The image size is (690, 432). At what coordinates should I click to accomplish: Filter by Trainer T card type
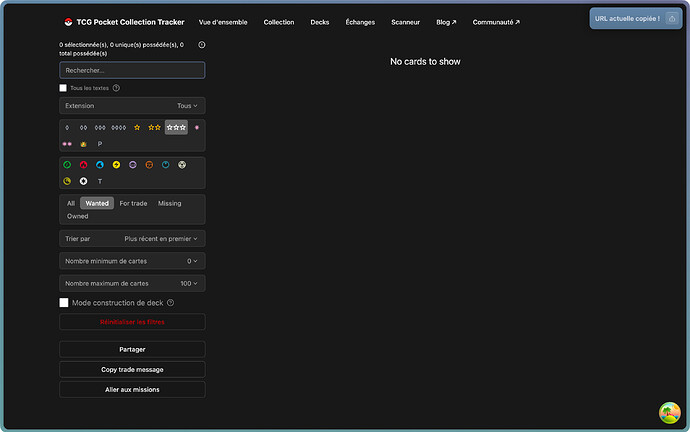(100, 181)
